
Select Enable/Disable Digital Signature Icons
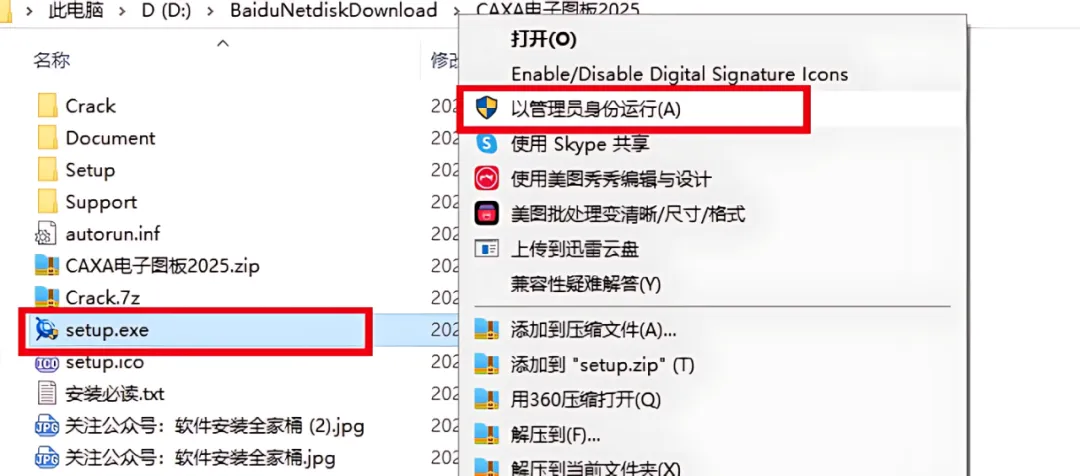click(x=679, y=74)
